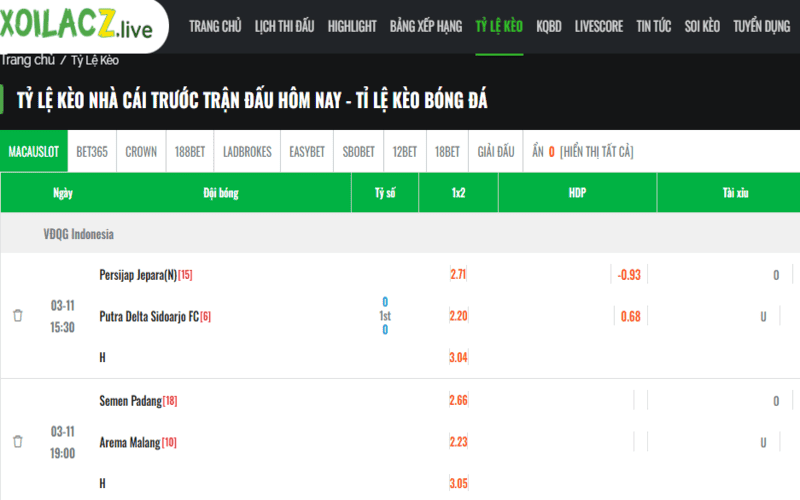Select the LADBROKES tab
The width and height of the screenshot is (800, 500).
[247, 152]
